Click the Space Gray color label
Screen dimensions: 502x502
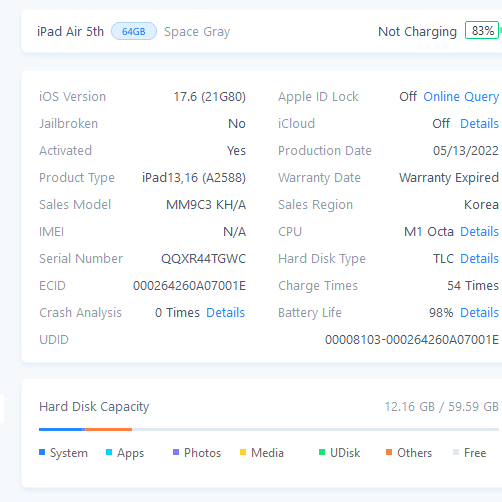click(x=197, y=32)
